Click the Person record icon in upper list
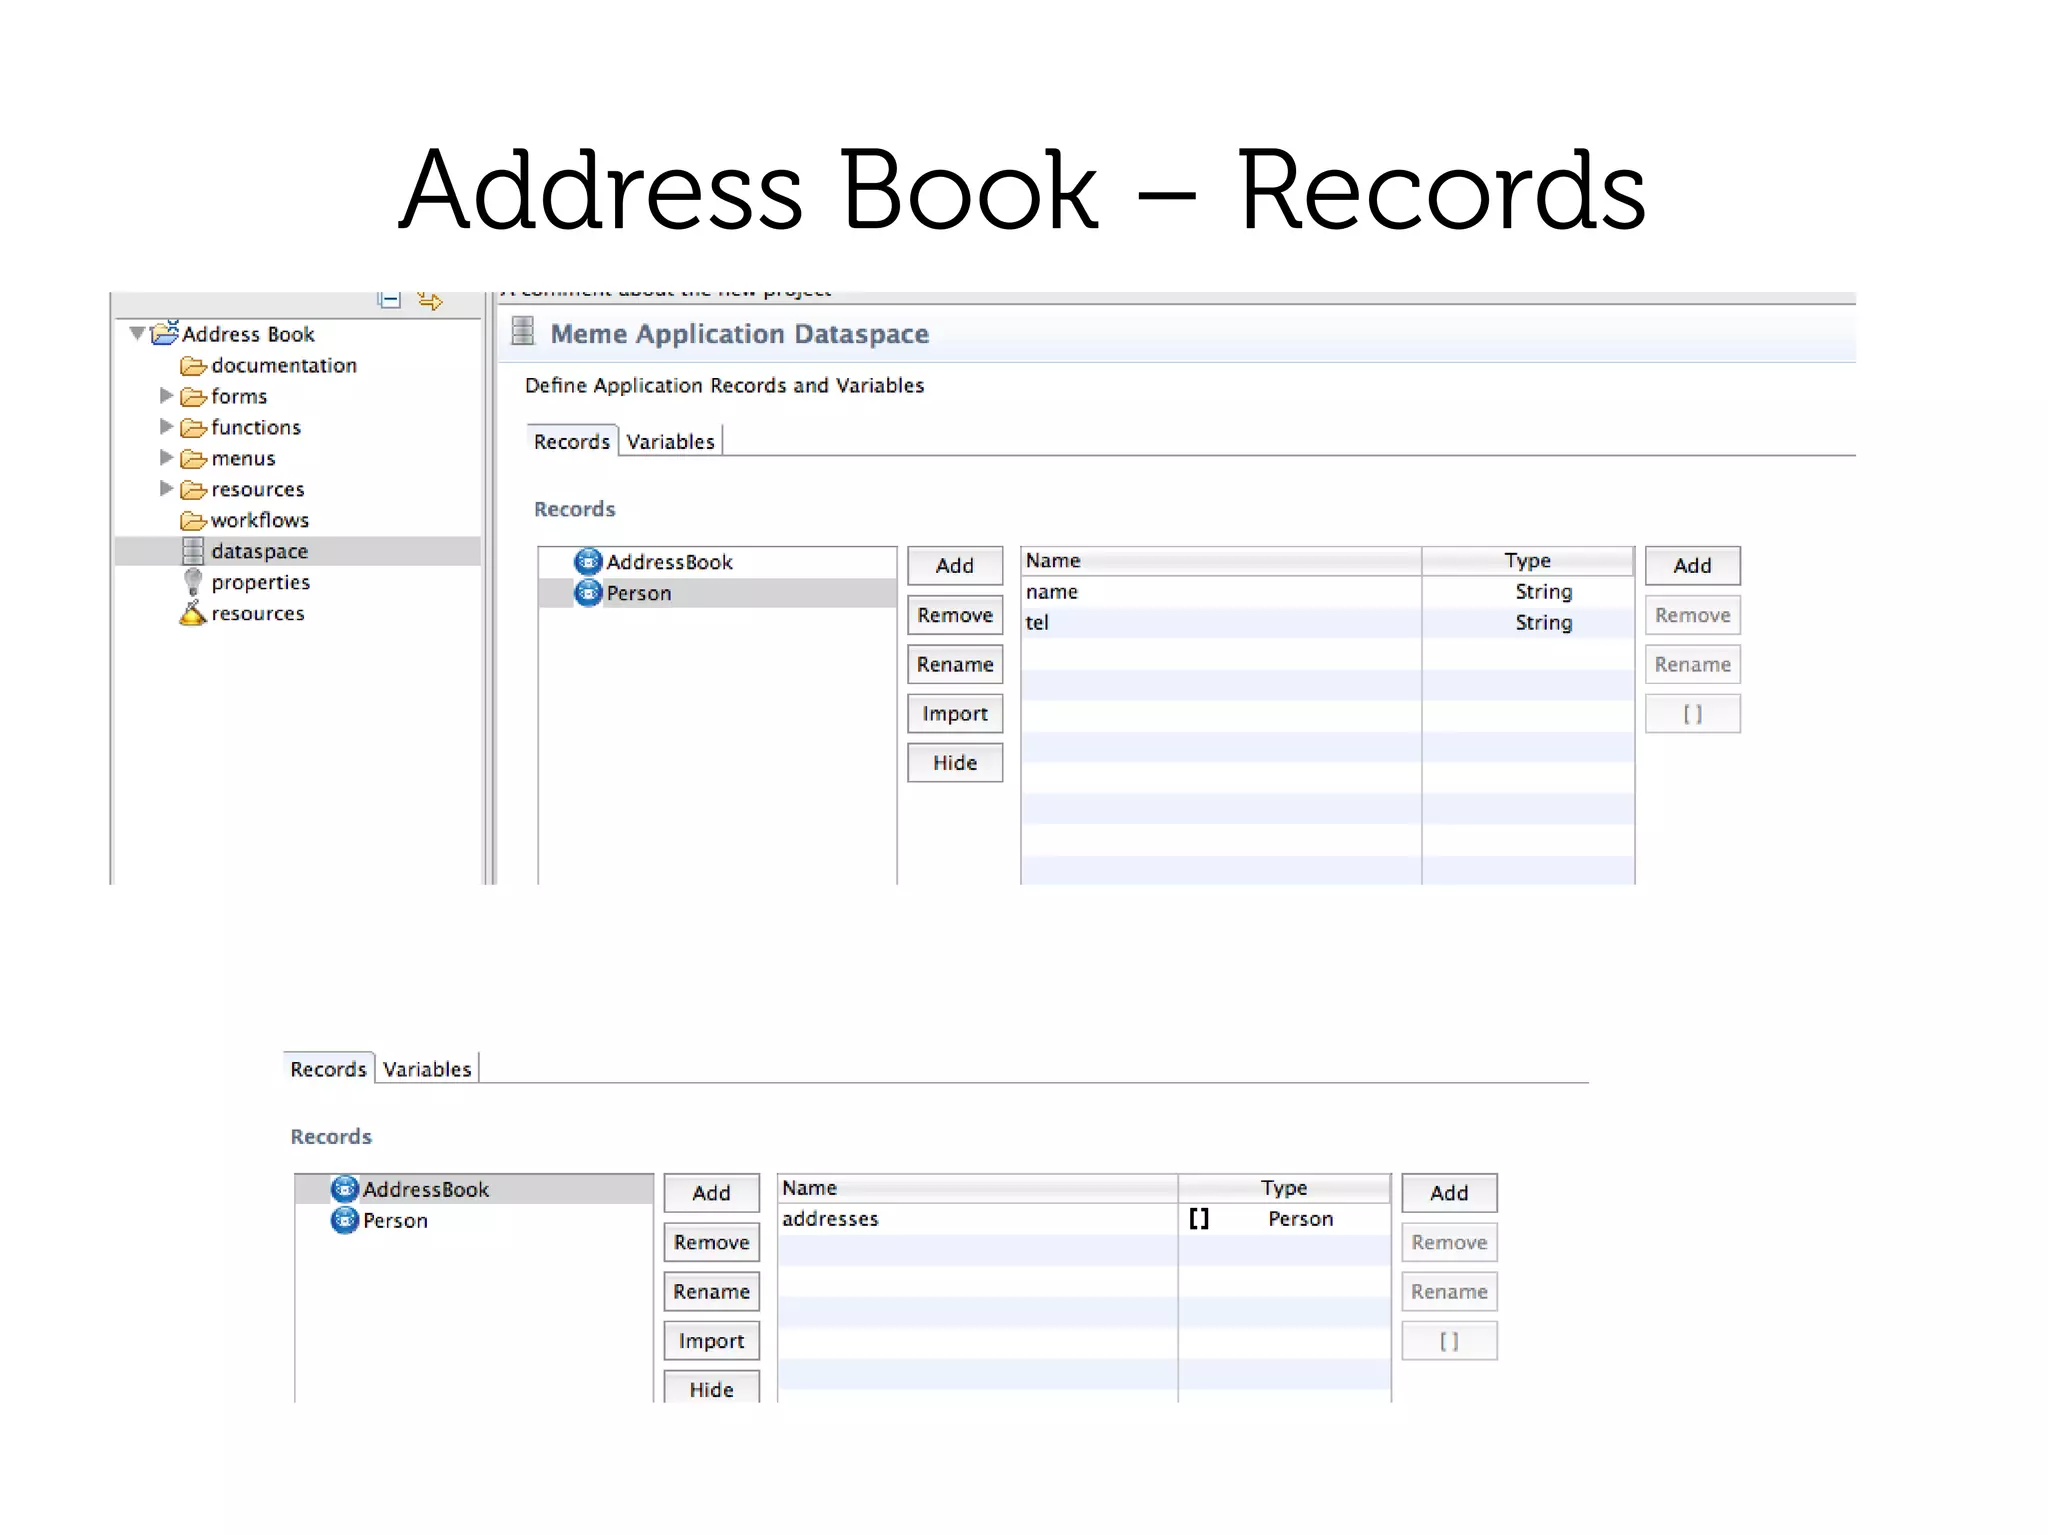The height and width of the screenshot is (1535, 2048). pos(588,593)
